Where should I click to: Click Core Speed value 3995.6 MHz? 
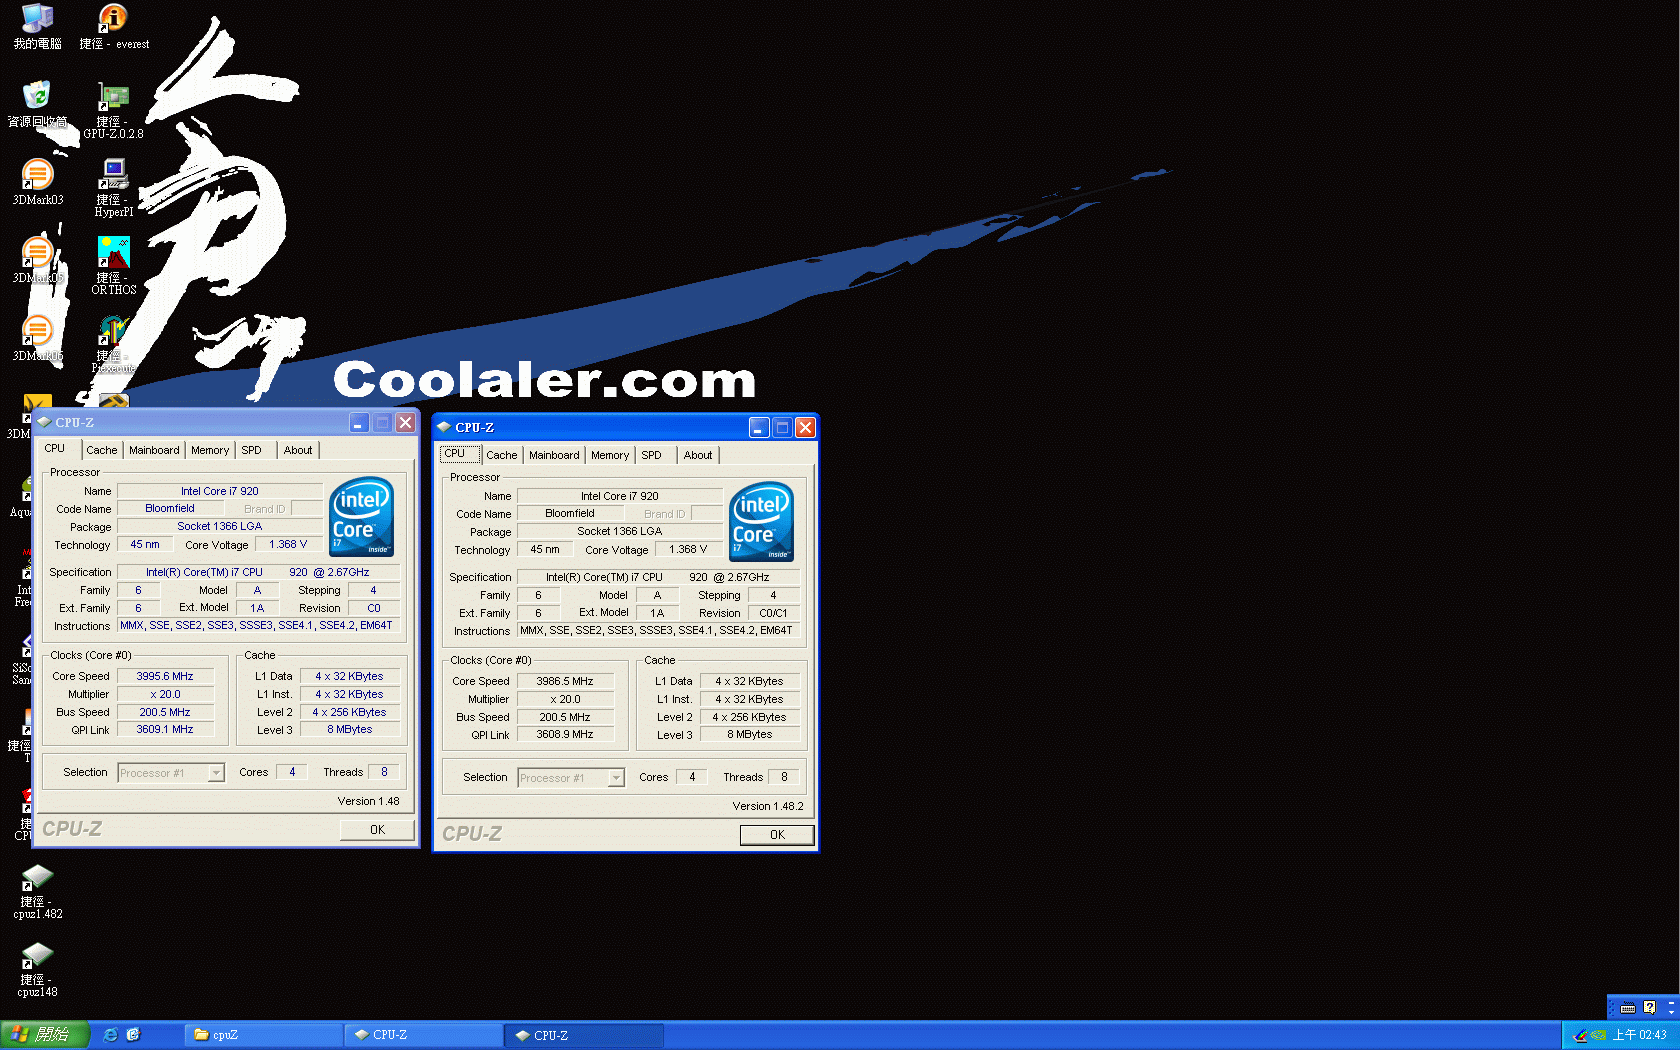click(x=165, y=676)
